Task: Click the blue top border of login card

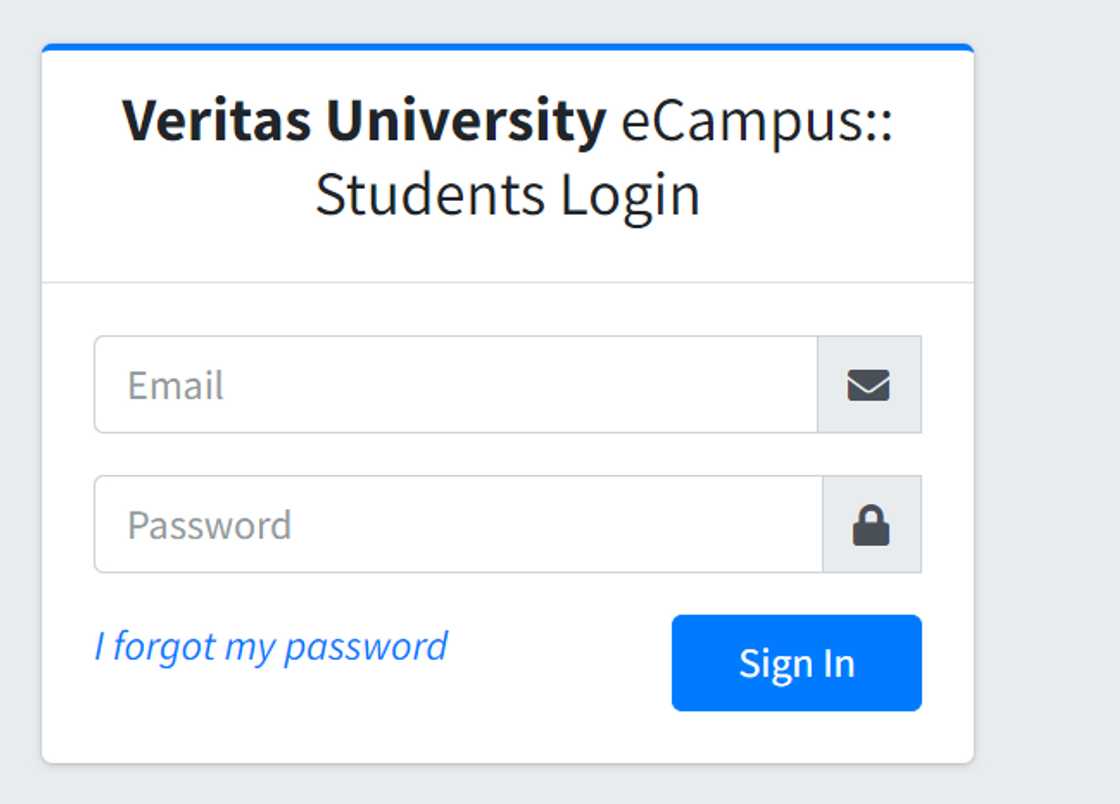Action: [x=507, y=47]
